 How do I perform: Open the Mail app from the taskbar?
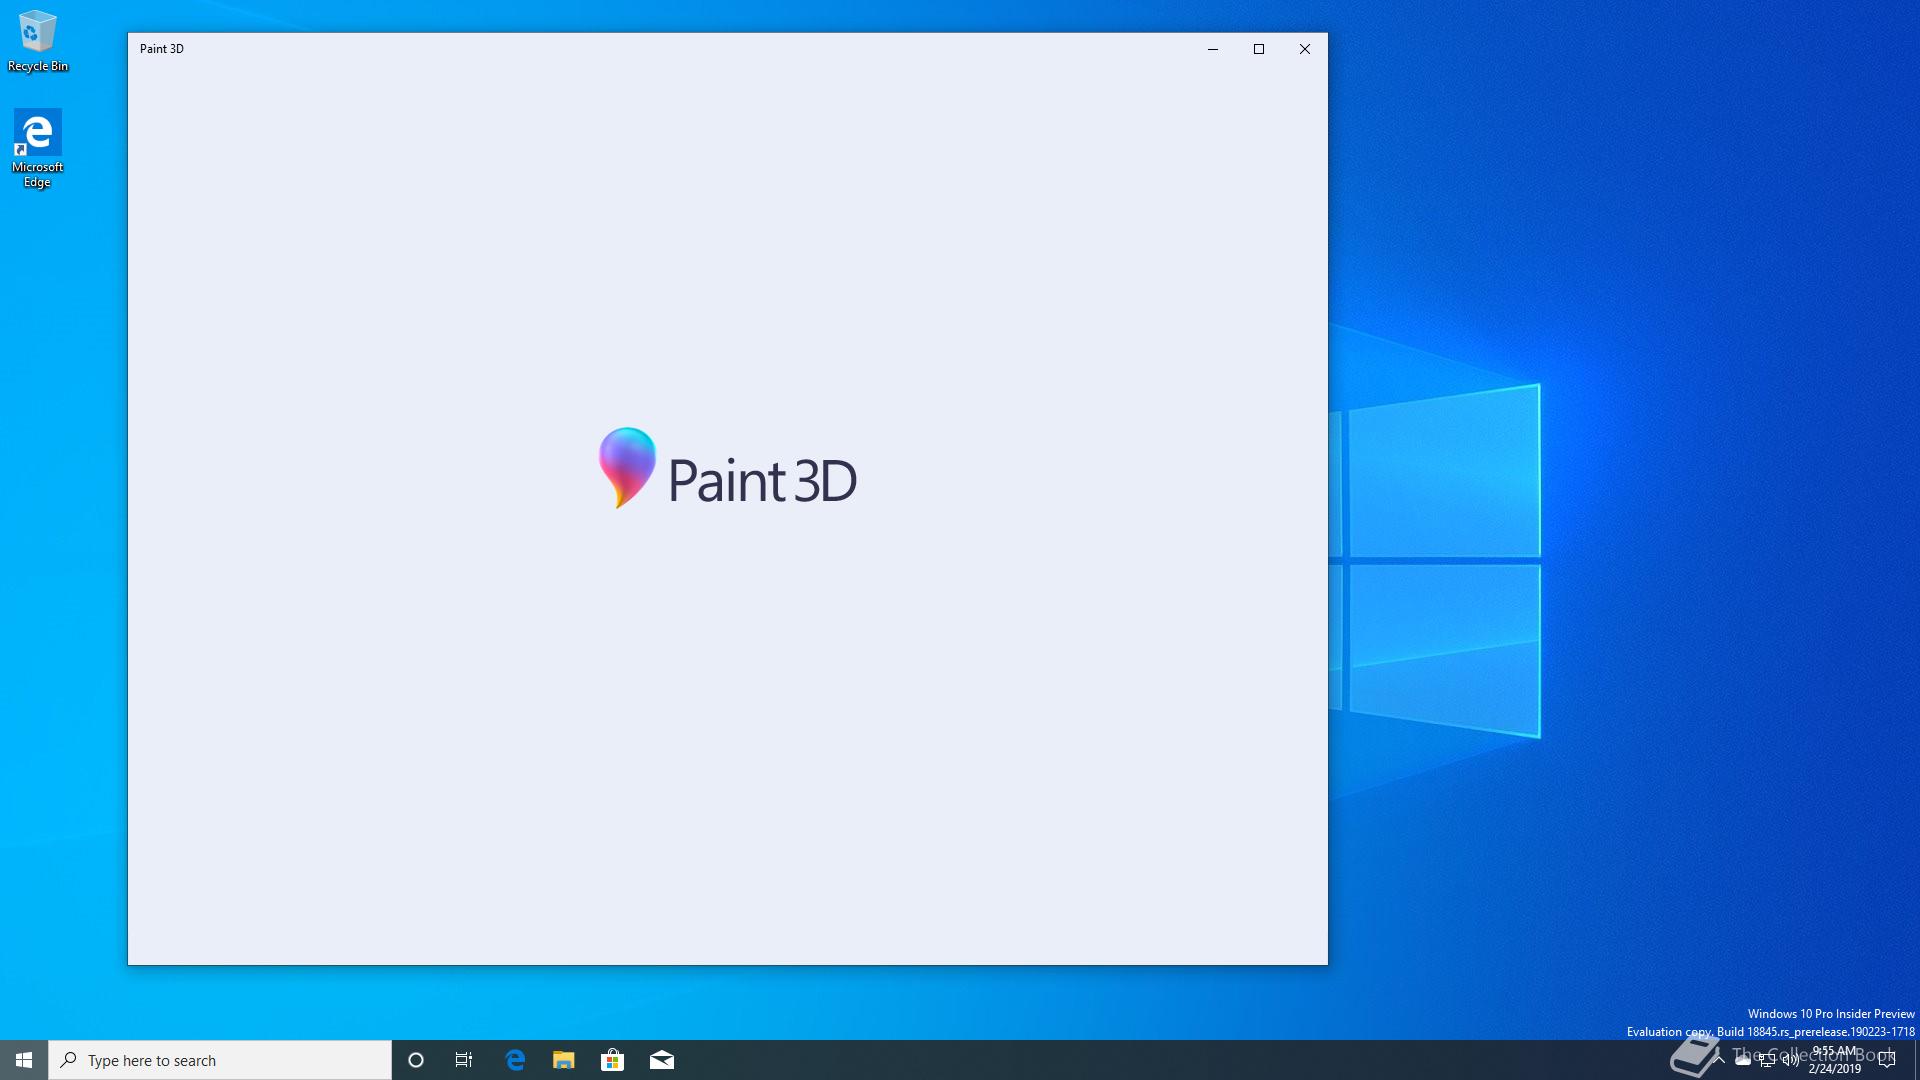pos(662,1060)
